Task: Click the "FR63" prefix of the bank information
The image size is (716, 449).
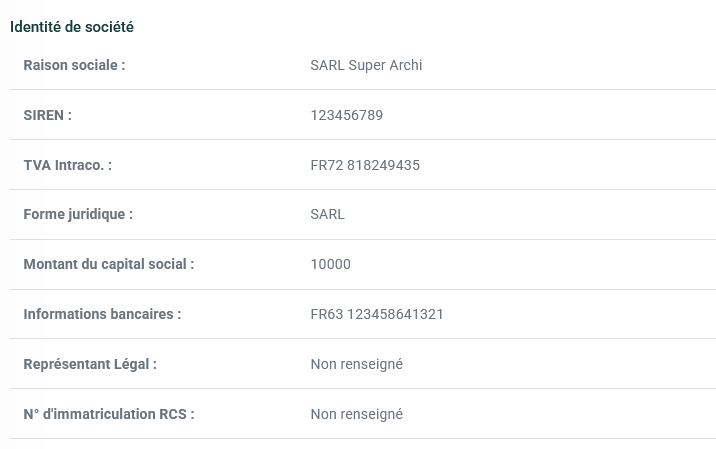Action: click(326, 314)
